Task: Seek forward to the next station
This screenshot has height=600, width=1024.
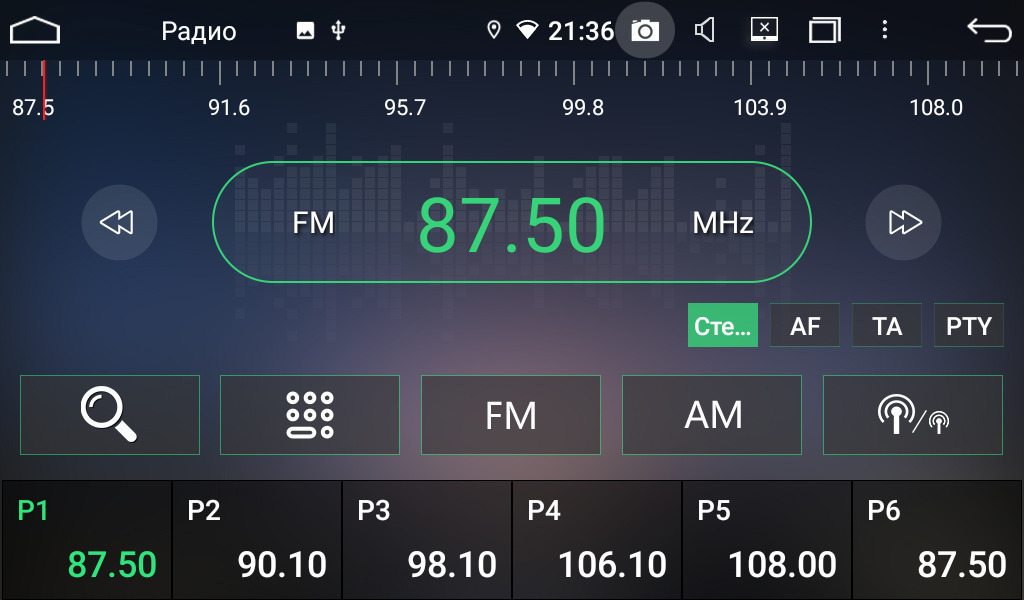Action: 903,222
